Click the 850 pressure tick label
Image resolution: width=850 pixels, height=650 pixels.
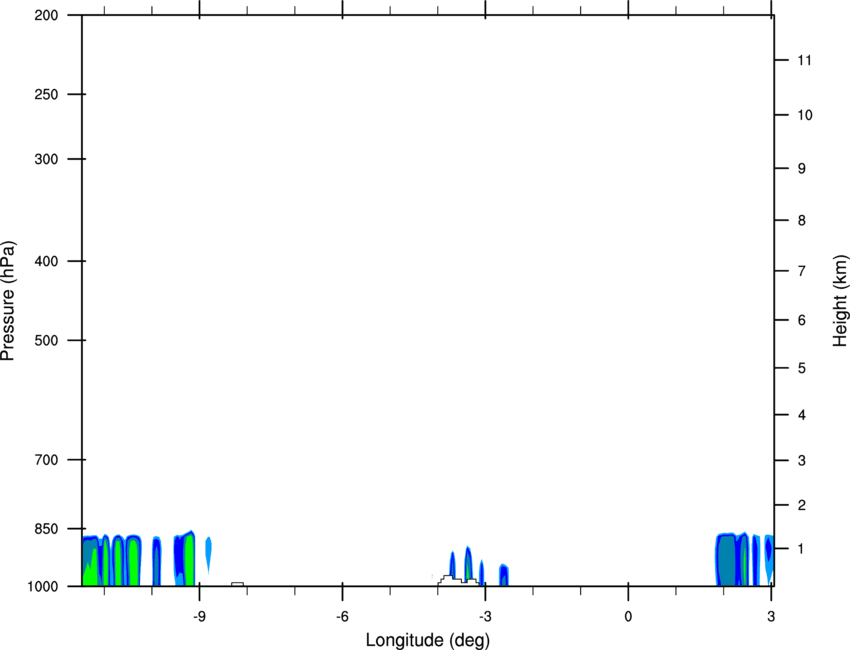point(46,529)
